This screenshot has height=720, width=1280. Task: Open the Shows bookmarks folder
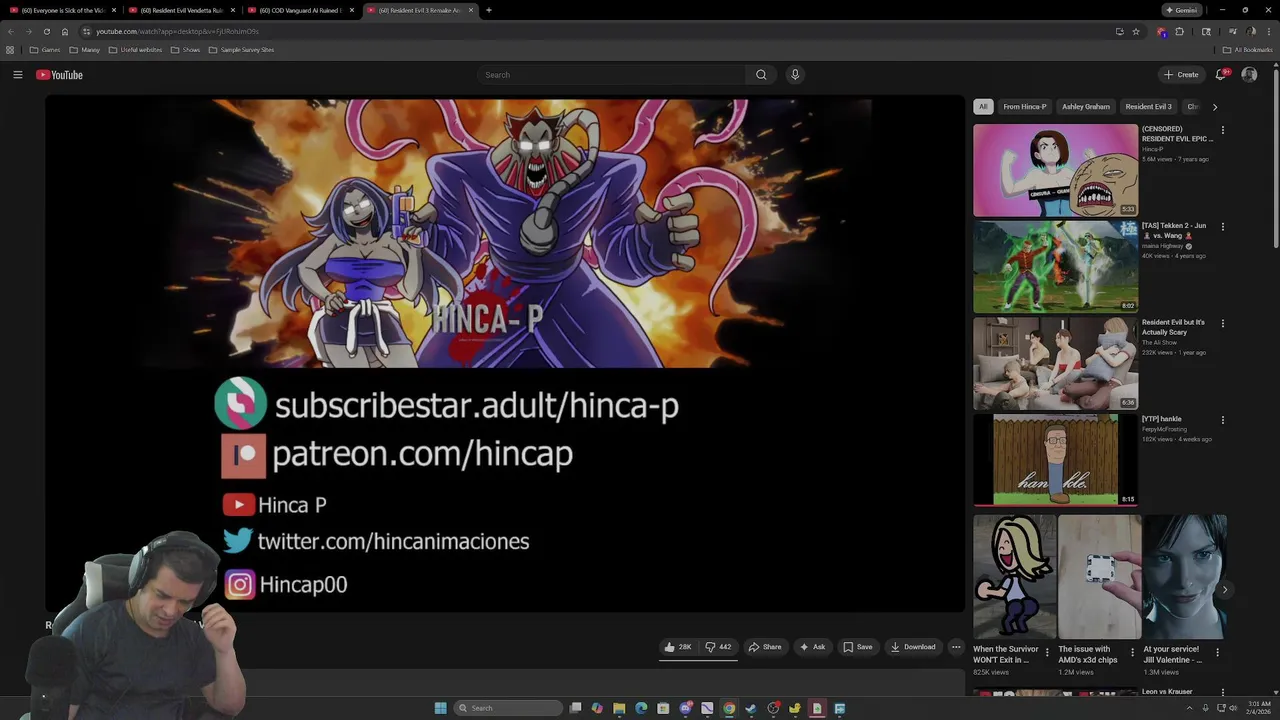186,50
